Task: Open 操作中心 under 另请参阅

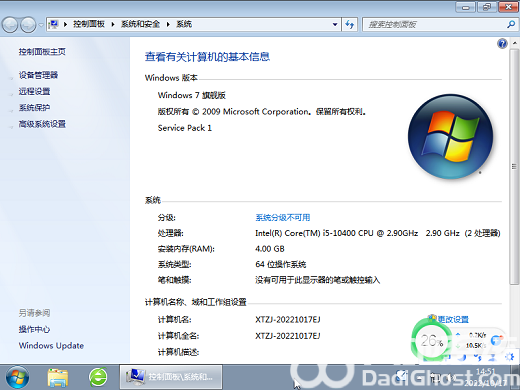Action: point(34,329)
